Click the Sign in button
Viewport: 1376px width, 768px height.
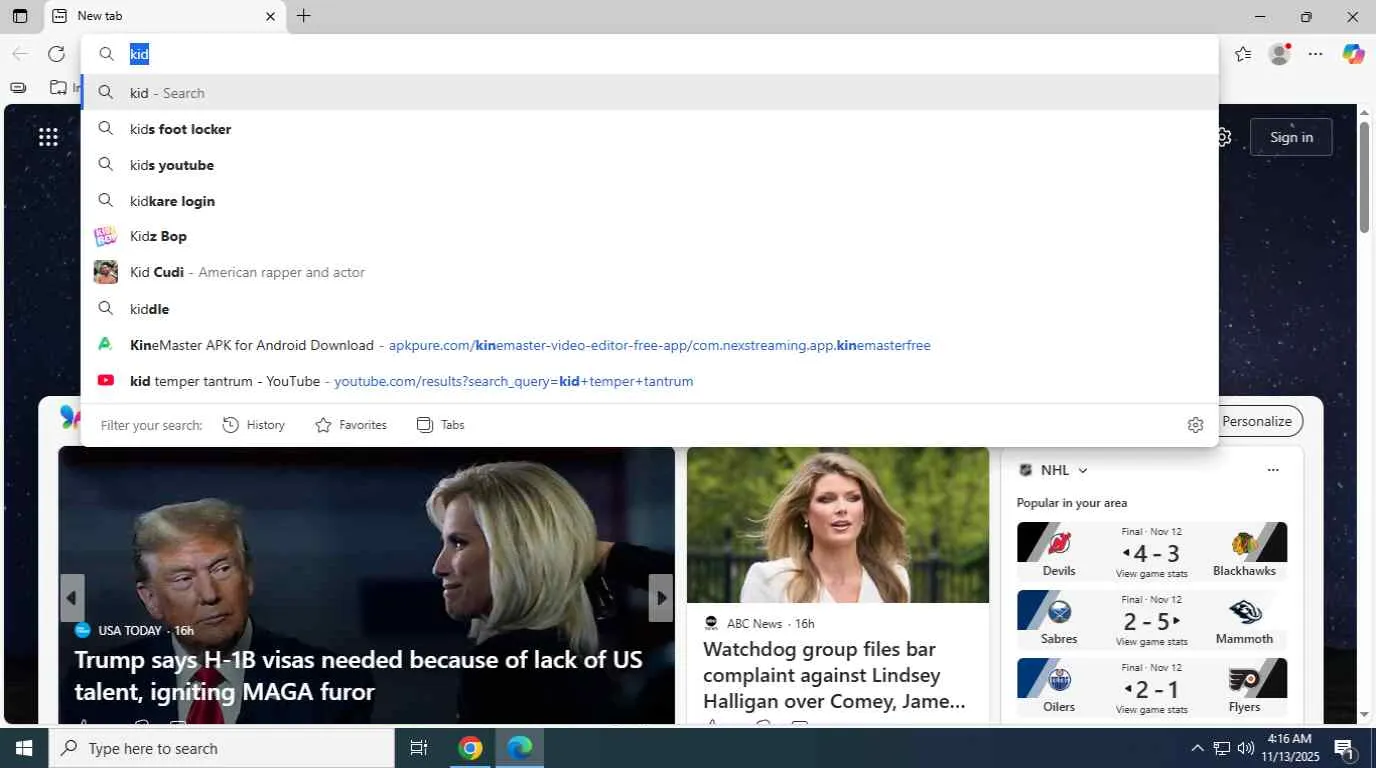point(1291,137)
